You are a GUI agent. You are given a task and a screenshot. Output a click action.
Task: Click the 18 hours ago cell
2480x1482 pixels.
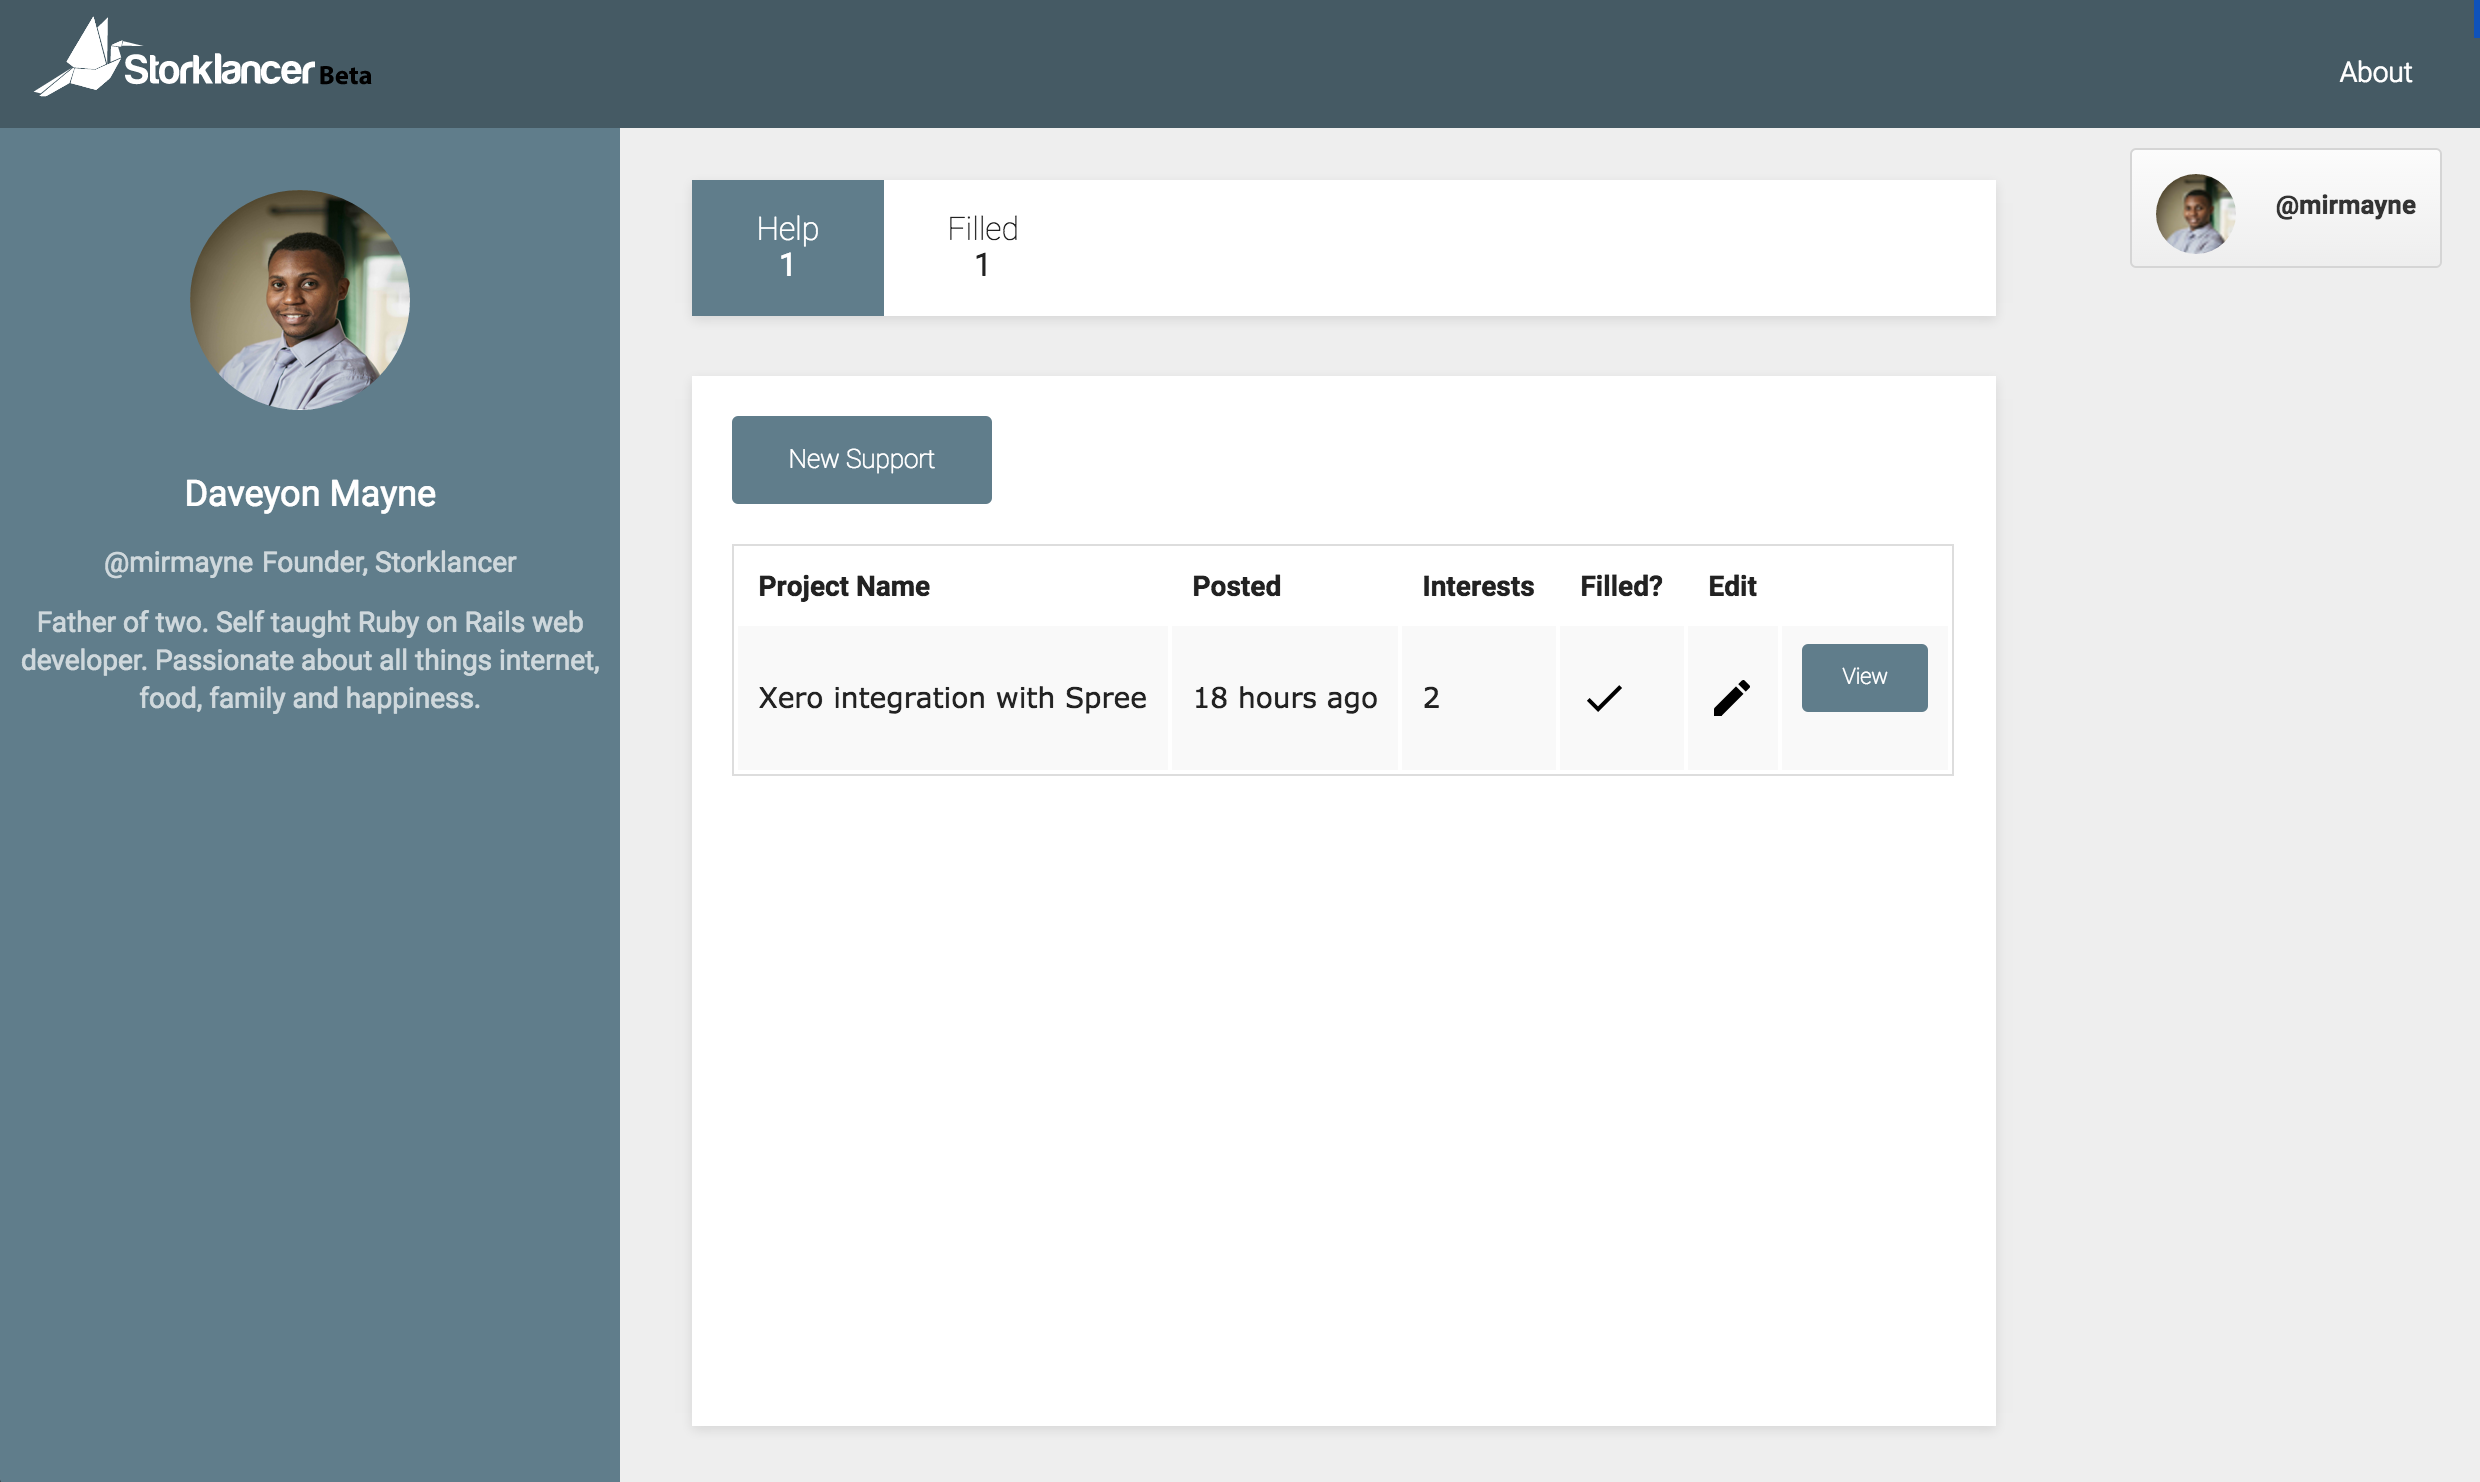coord(1284,698)
